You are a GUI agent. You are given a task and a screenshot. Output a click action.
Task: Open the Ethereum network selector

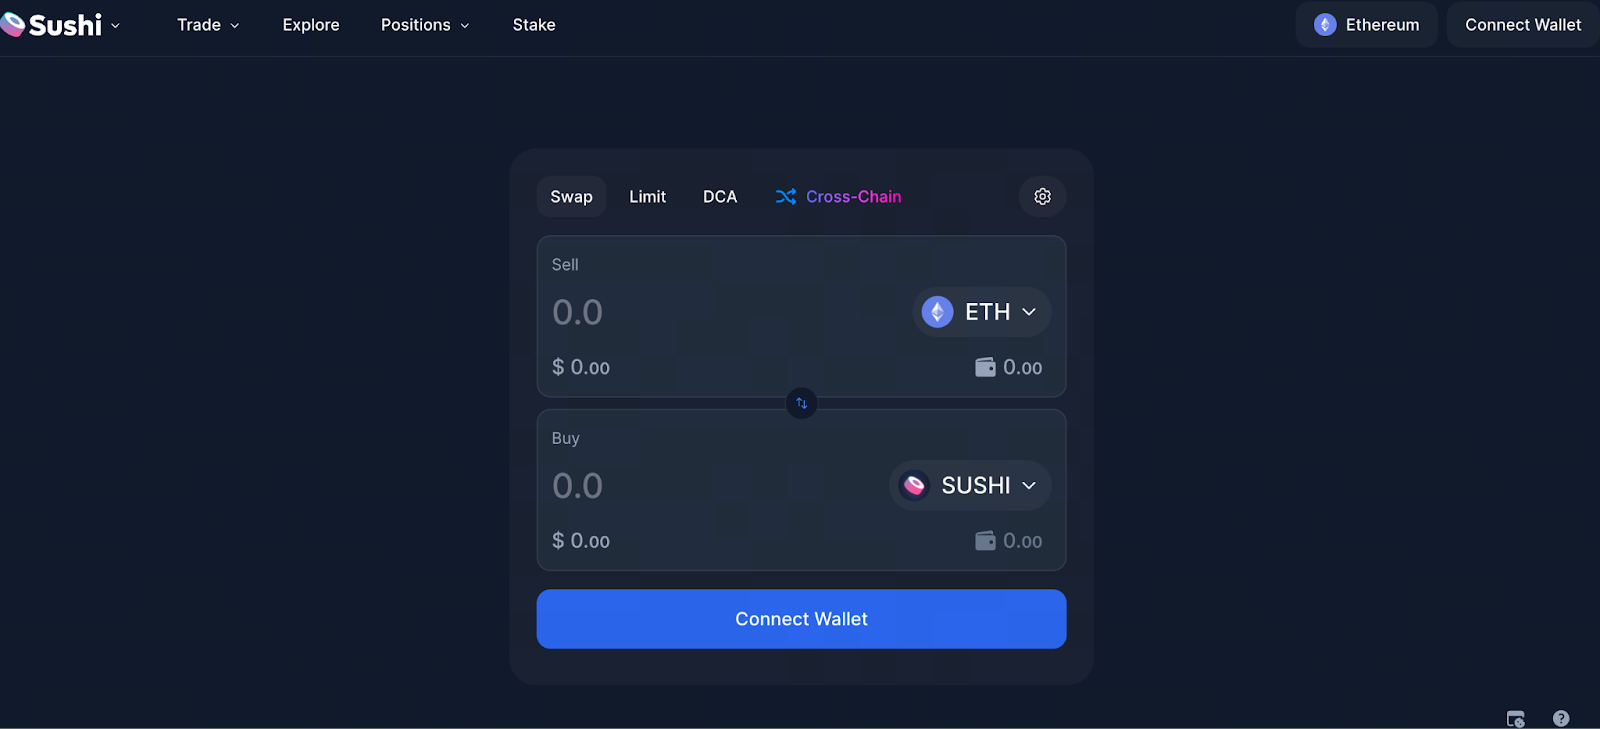[1366, 25]
